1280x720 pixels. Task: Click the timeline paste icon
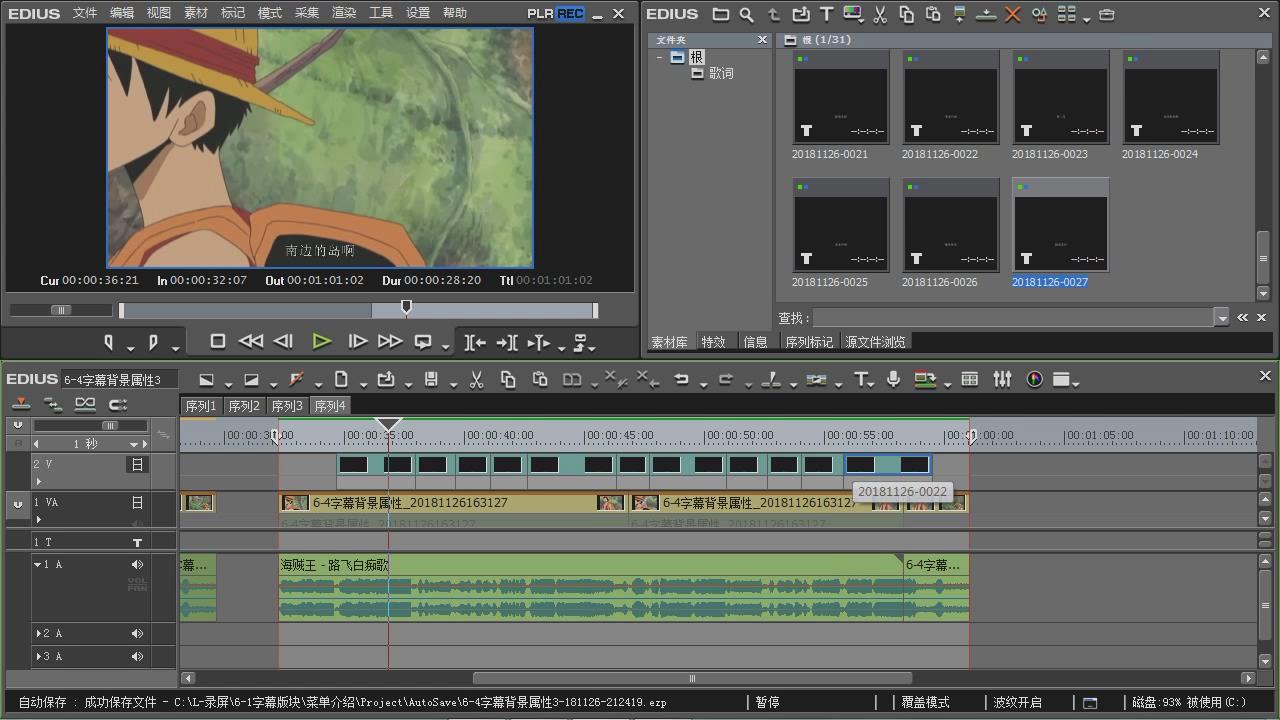(540, 379)
